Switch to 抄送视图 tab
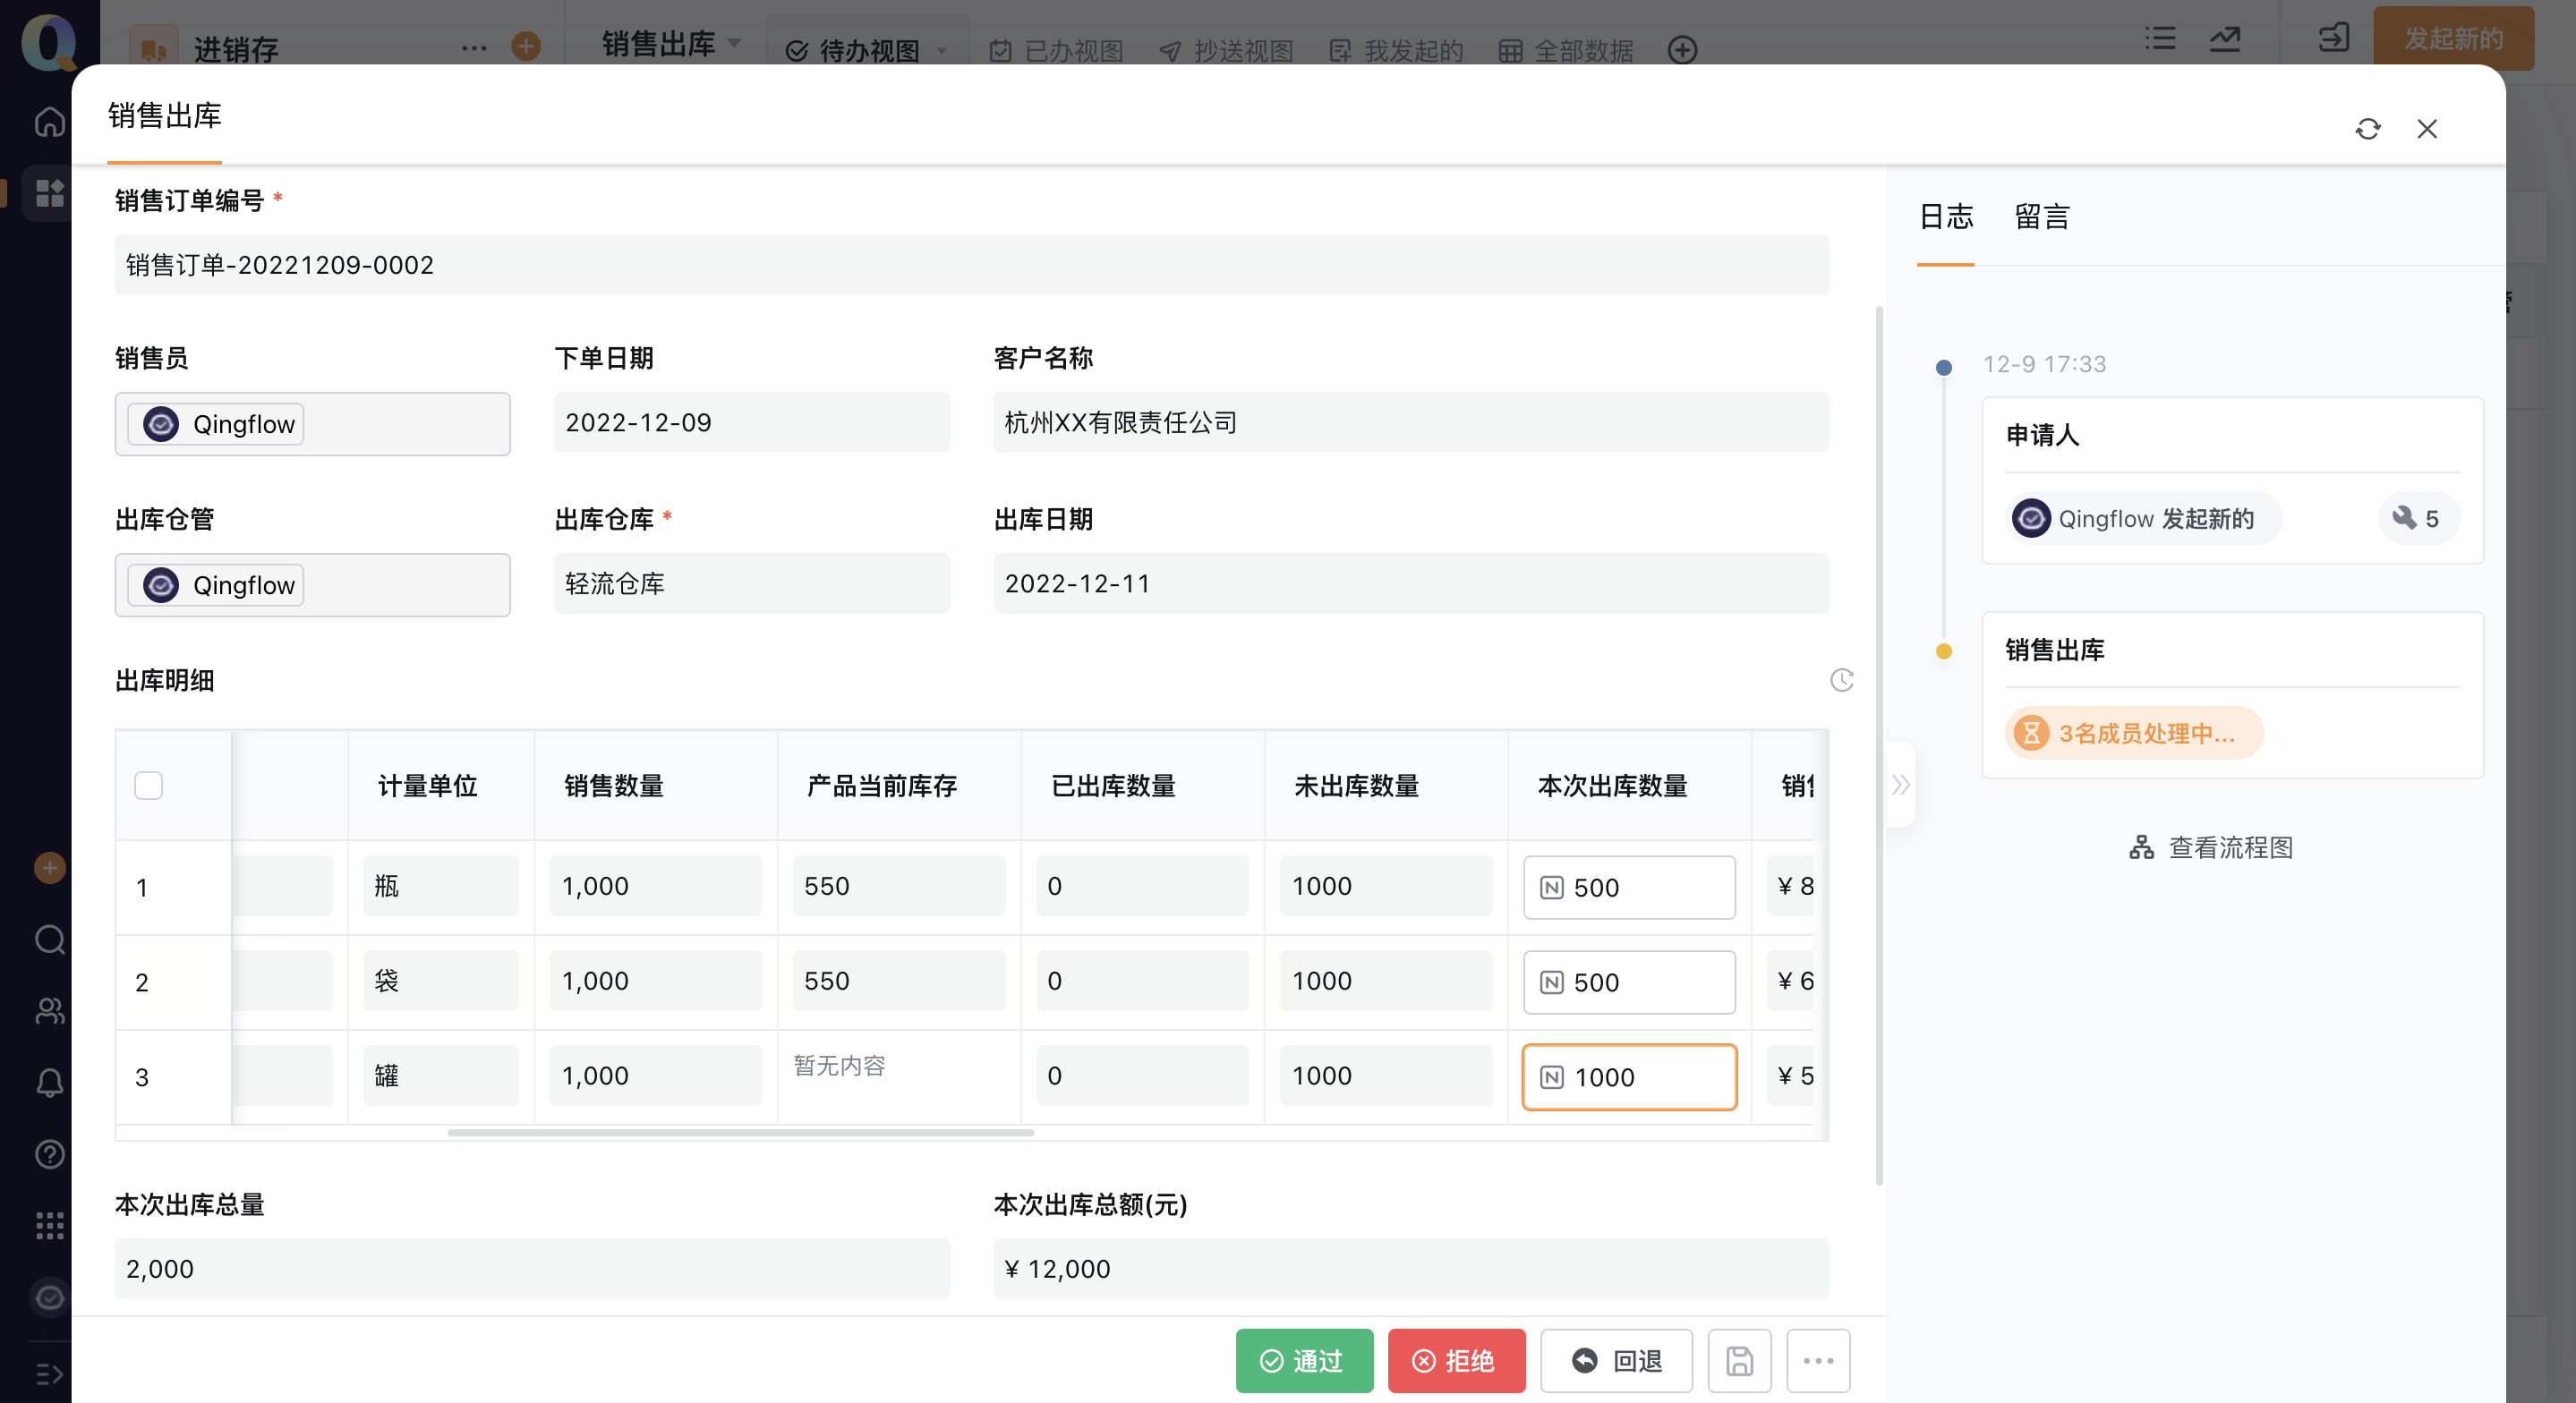Viewport: 2576px width, 1403px height. click(x=1226, y=50)
